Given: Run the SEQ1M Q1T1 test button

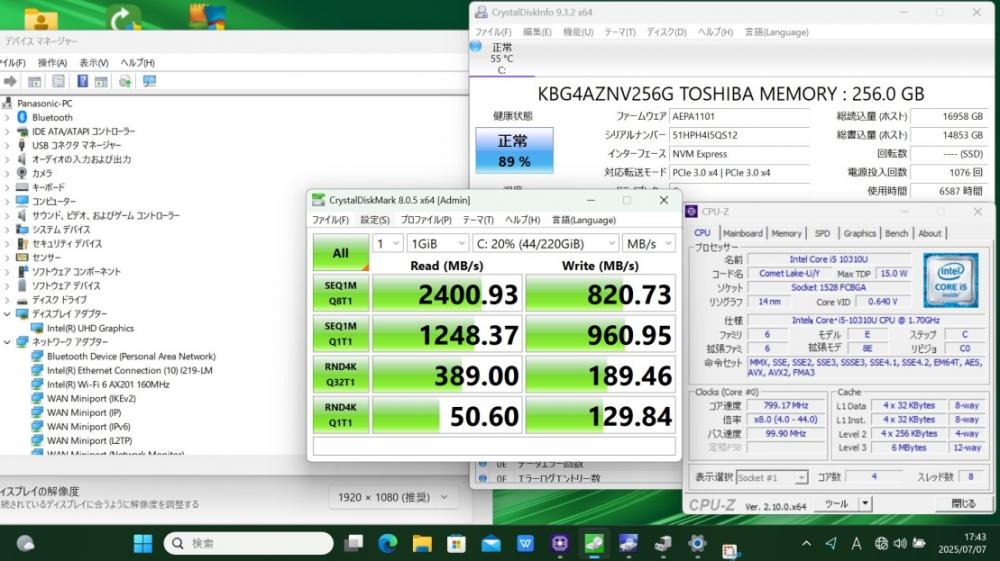Looking at the screenshot, I should 341,333.
